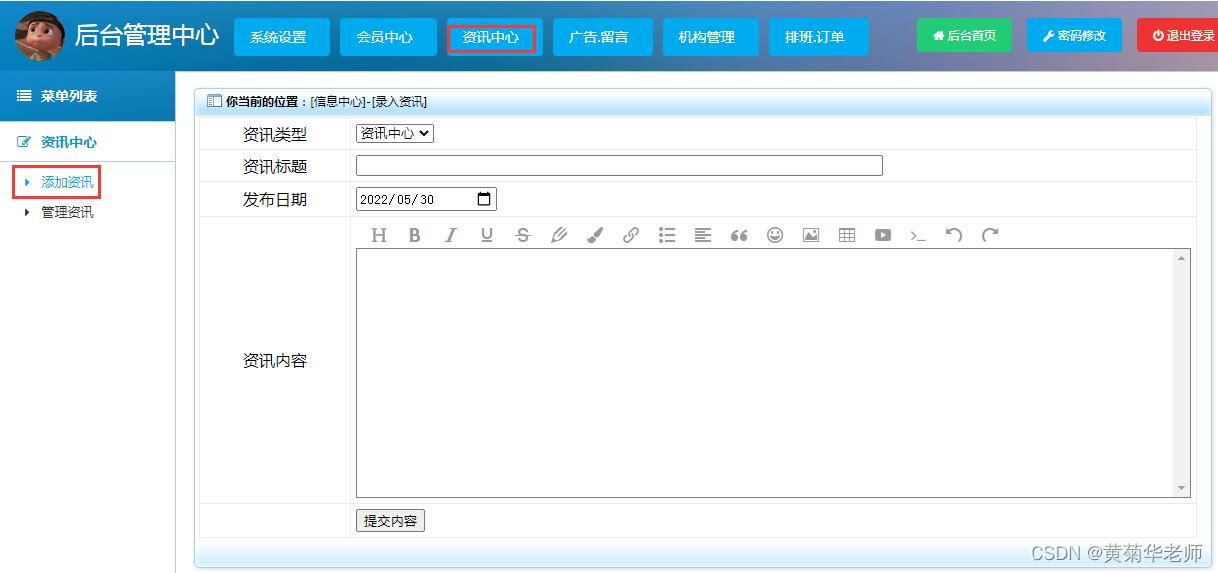
Task: Insert an image via picture icon
Action: pyautogui.click(x=811, y=235)
